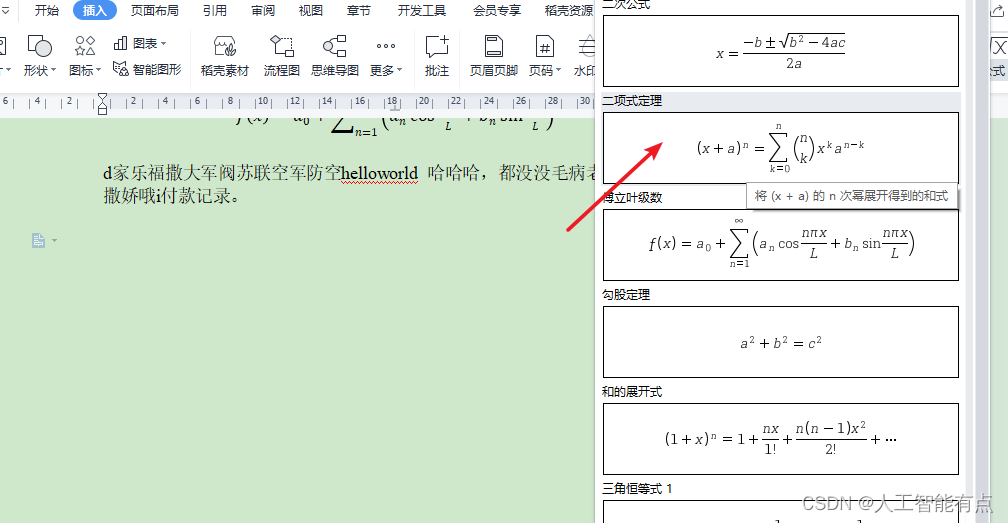The width and height of the screenshot is (1008, 523).
Task: Click the 二项式定理 heading label
Action: coord(632,101)
